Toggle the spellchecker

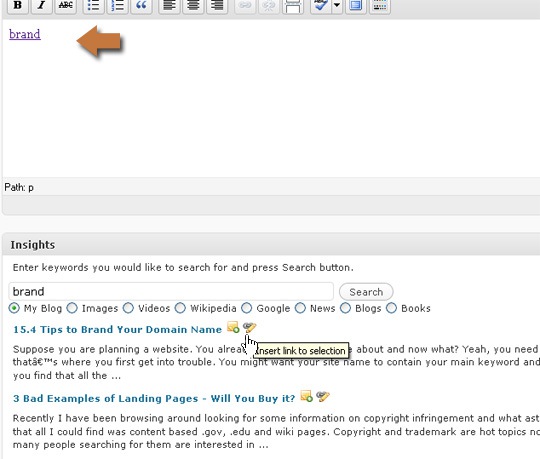click(x=321, y=6)
